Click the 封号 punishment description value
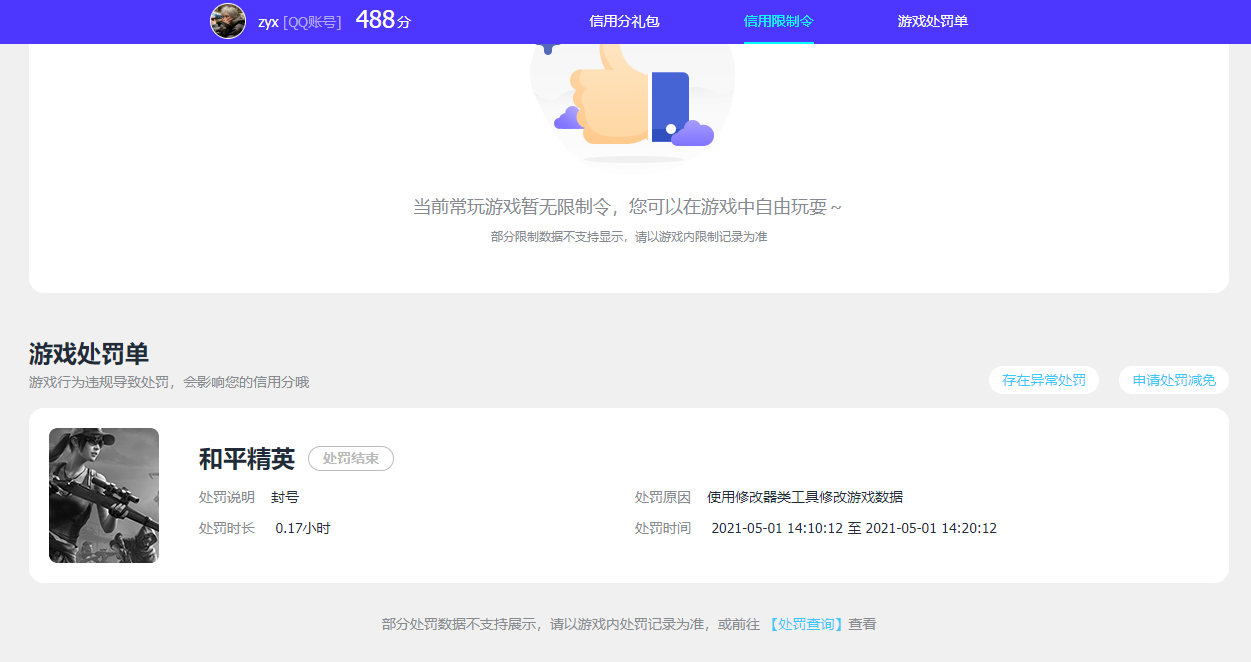Image resolution: width=1251 pixels, height=662 pixels. point(285,497)
